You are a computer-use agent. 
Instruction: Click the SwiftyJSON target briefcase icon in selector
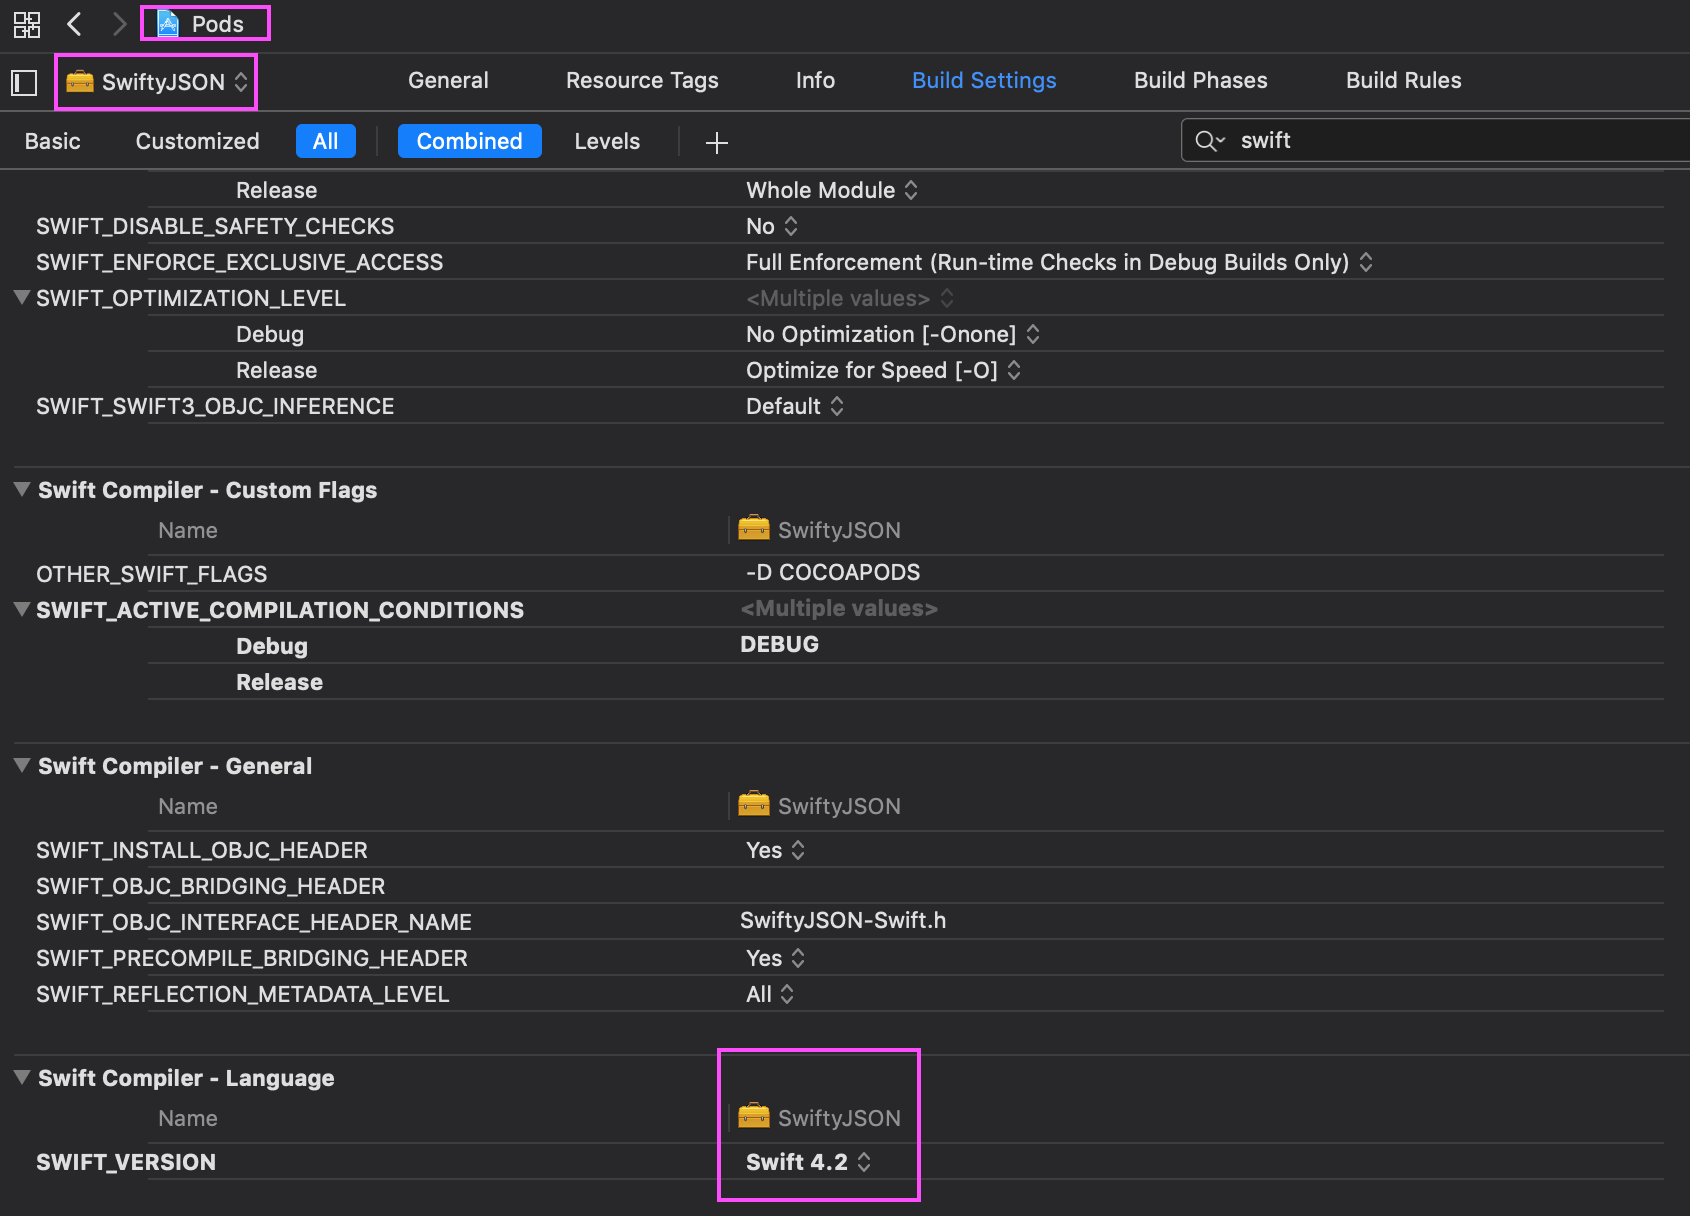[x=80, y=82]
